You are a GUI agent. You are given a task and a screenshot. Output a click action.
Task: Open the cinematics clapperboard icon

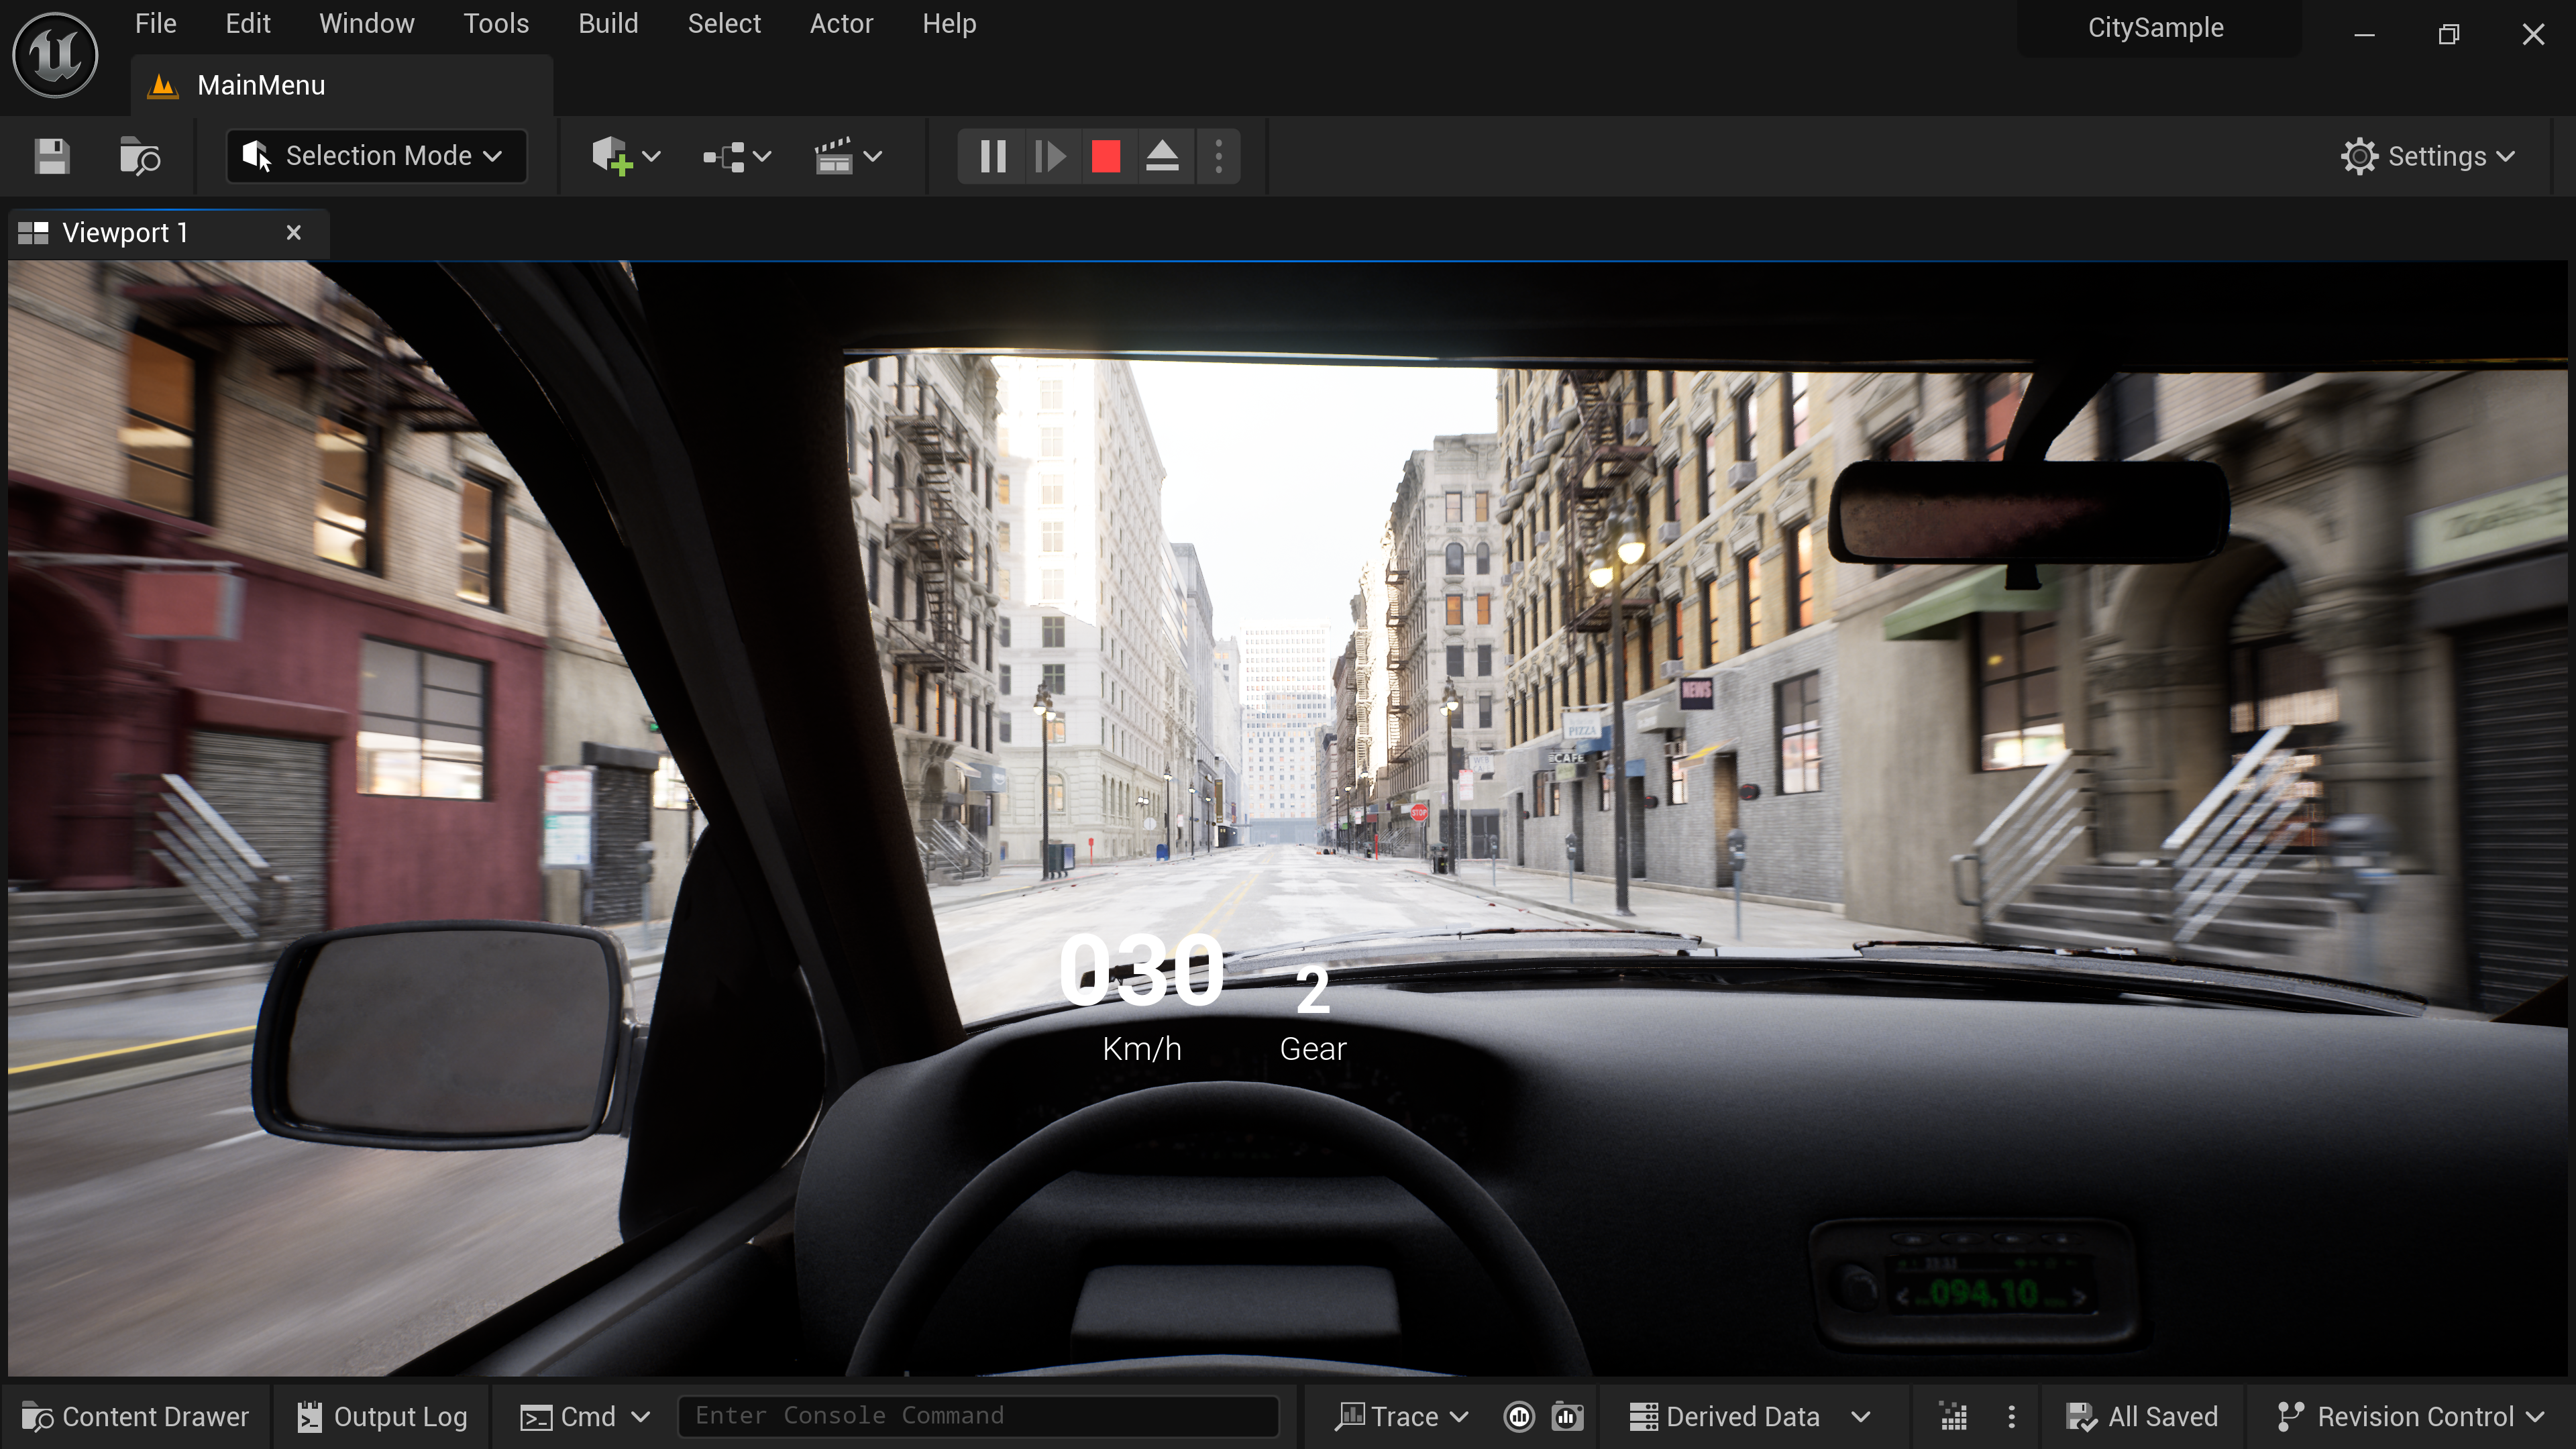tap(835, 157)
